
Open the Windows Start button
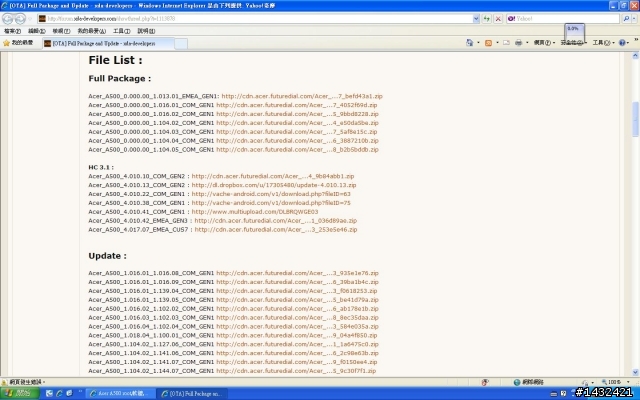pyautogui.click(x=20, y=393)
